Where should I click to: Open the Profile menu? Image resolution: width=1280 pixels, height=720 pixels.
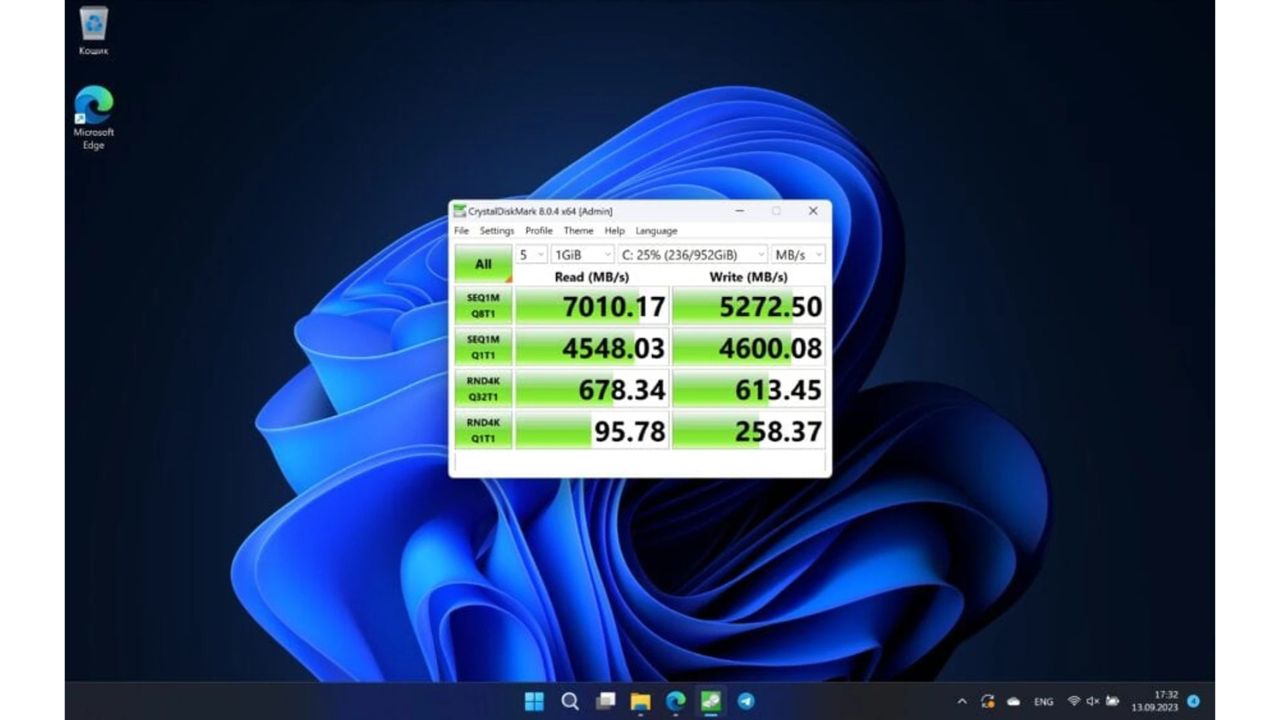tap(539, 231)
